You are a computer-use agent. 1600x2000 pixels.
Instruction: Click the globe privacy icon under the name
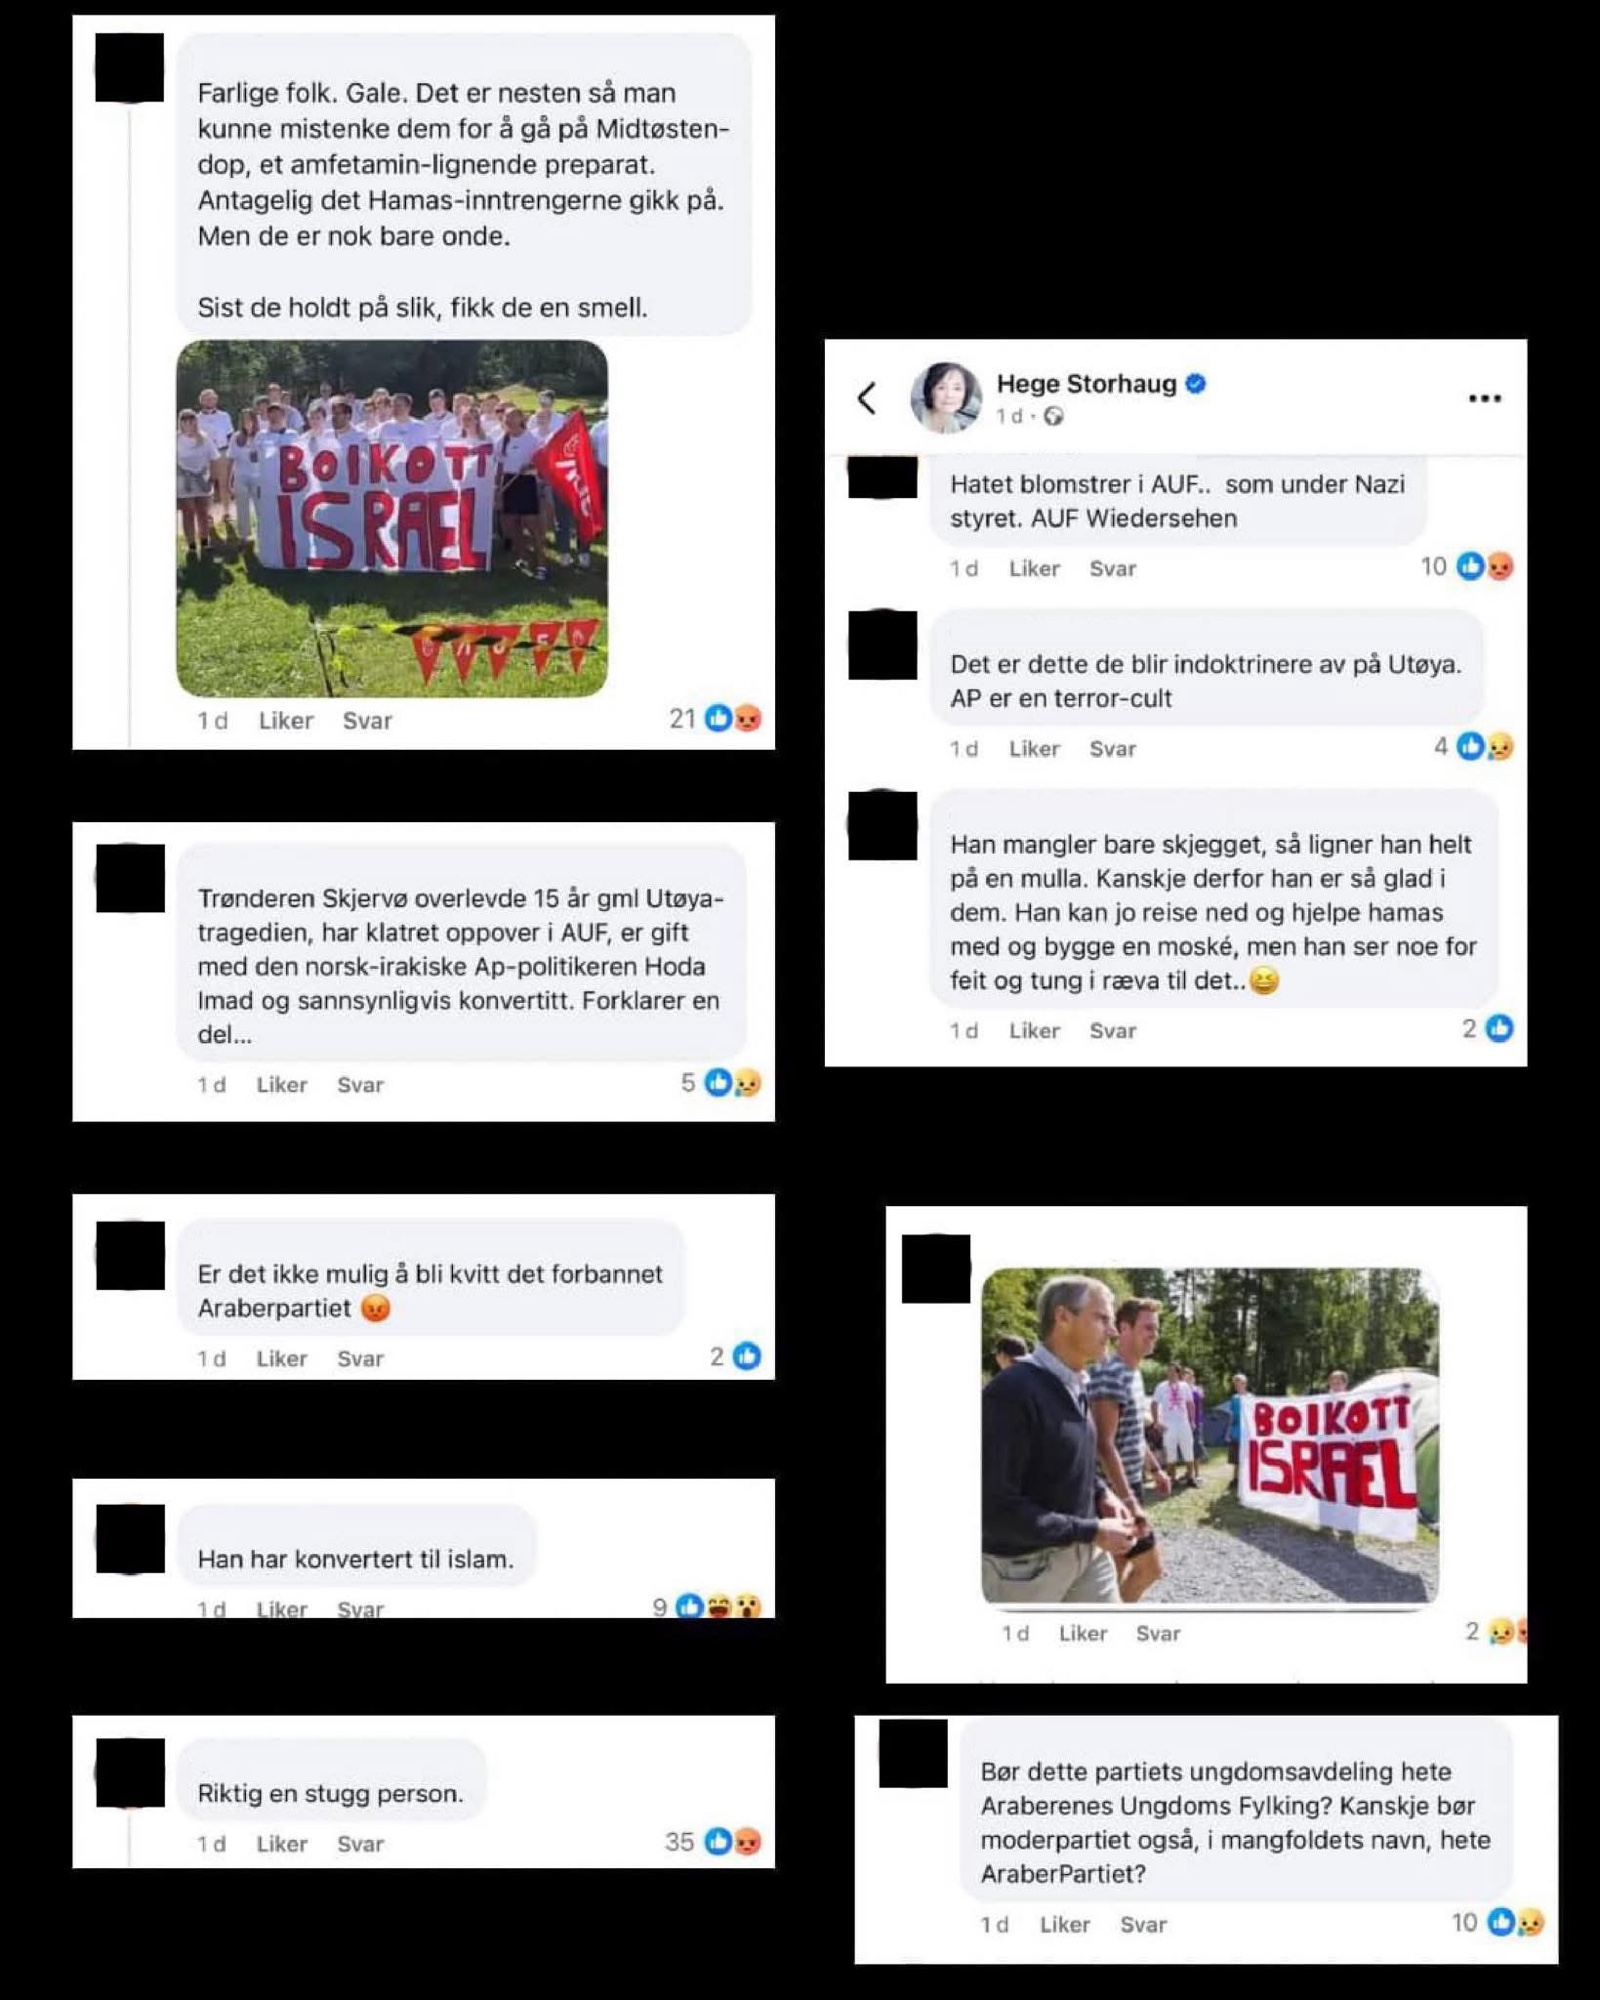[x=1053, y=416]
